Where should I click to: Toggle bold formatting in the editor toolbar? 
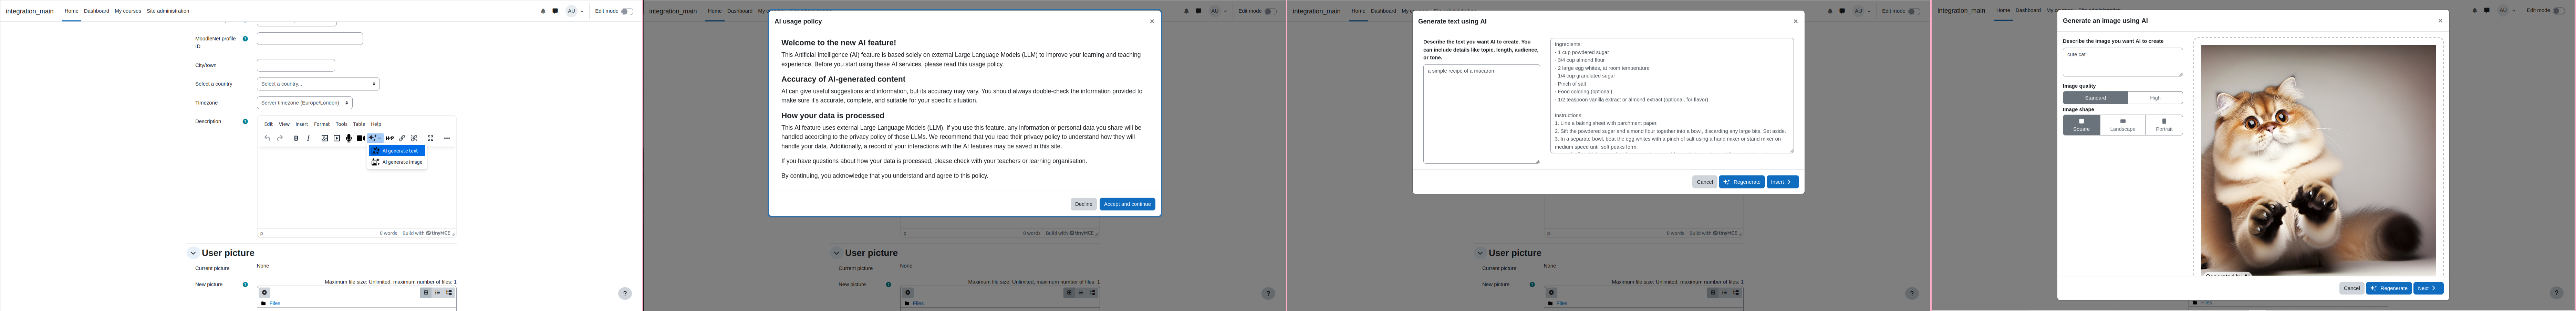(x=296, y=138)
